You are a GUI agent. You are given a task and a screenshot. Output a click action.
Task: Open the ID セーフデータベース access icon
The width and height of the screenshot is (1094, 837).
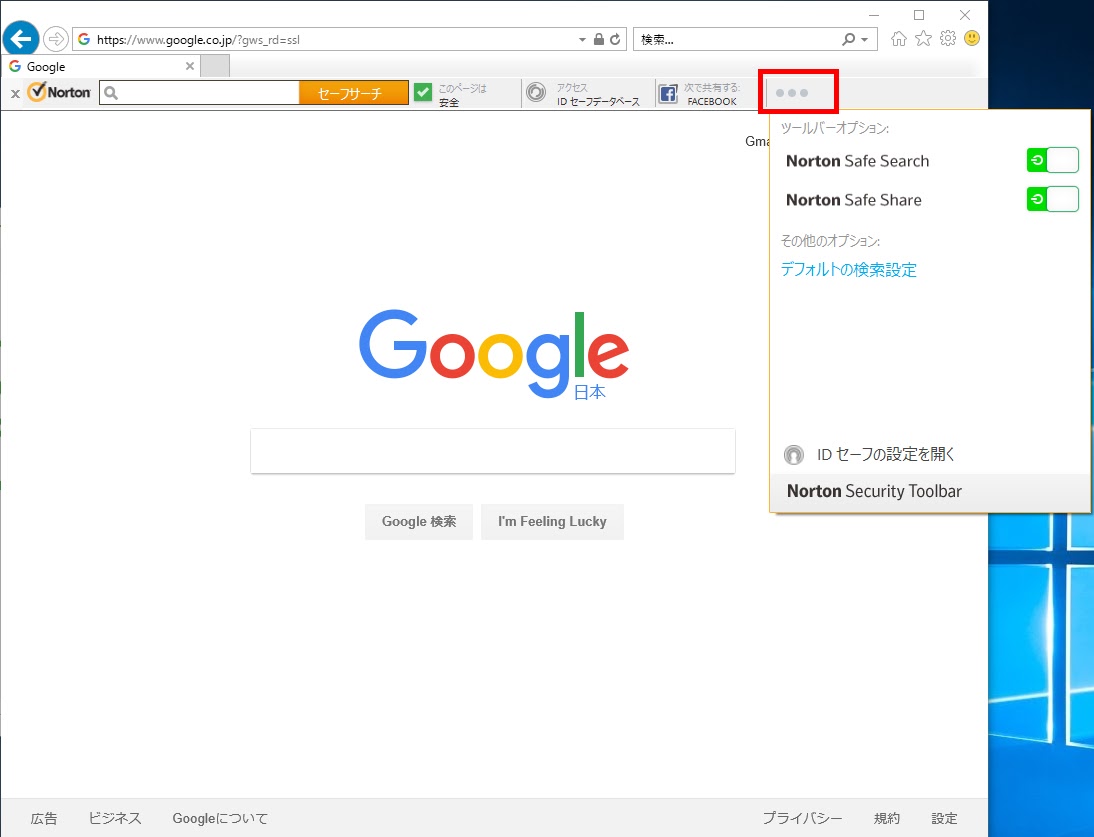tap(536, 93)
